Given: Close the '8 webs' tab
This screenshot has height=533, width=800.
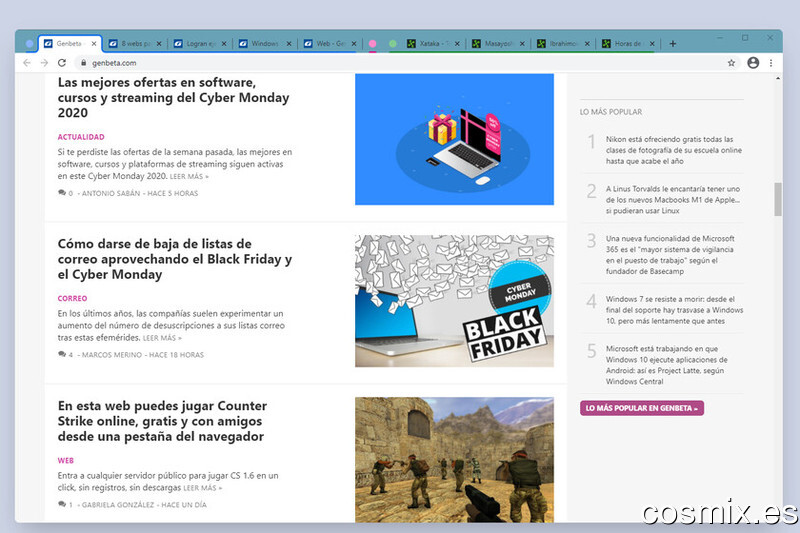Looking at the screenshot, I should [159, 44].
